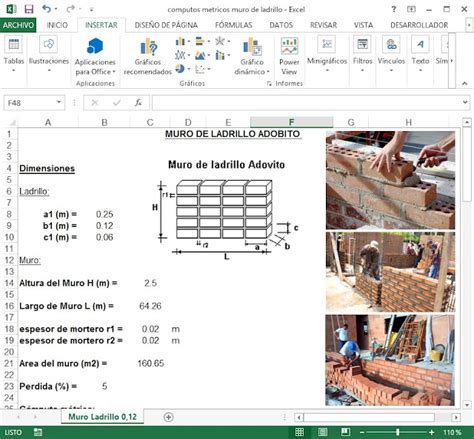Collapse the ribbon
The width and height of the screenshot is (474, 439).
(465, 84)
